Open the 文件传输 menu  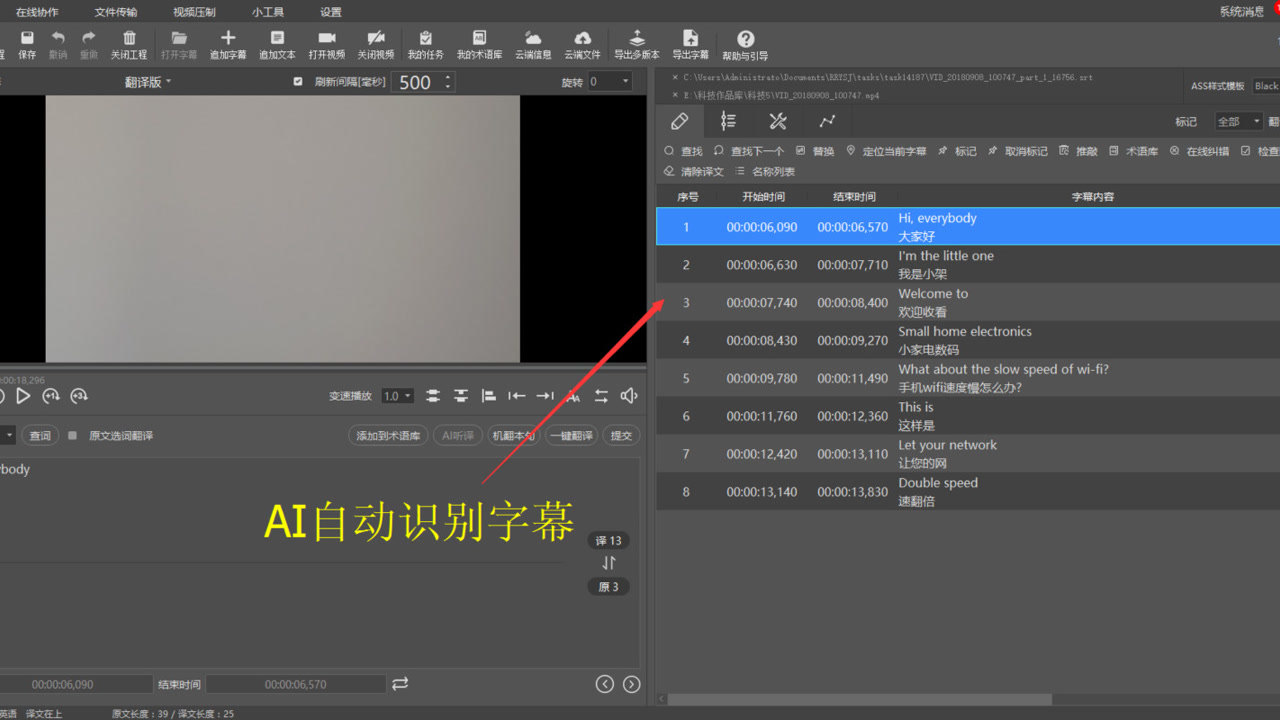116,12
